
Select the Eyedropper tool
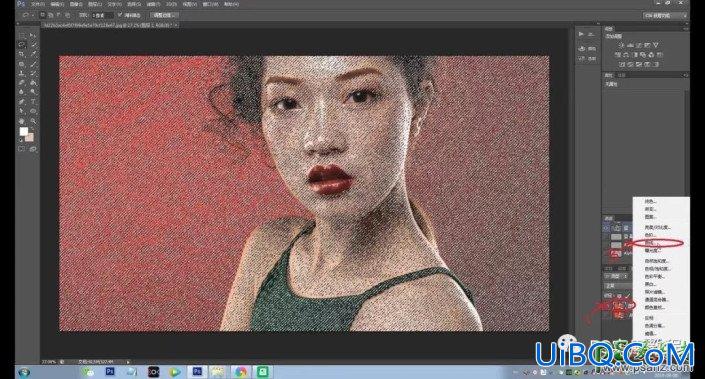[x=33, y=54]
